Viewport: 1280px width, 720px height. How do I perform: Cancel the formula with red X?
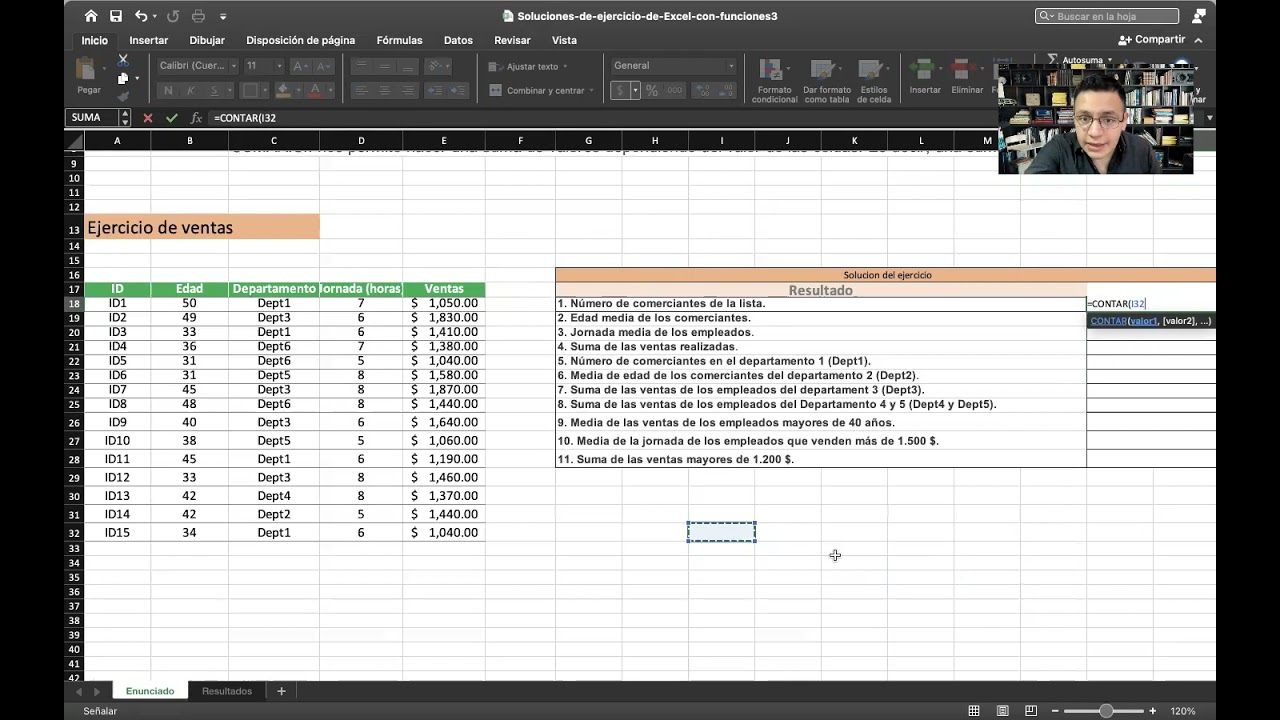[x=148, y=118]
